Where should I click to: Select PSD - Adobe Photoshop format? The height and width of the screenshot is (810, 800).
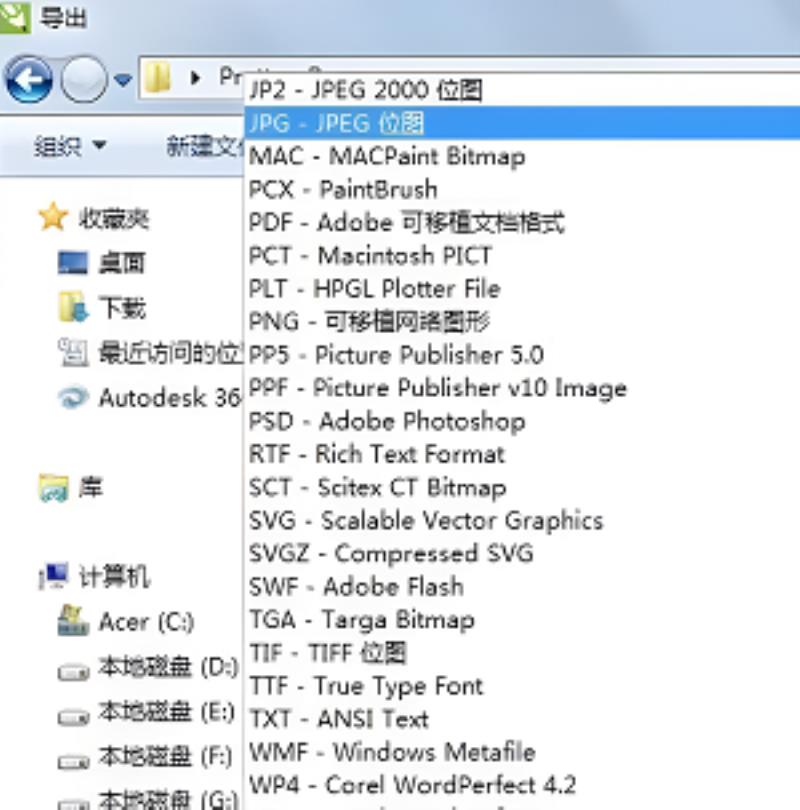[x=522, y=421]
